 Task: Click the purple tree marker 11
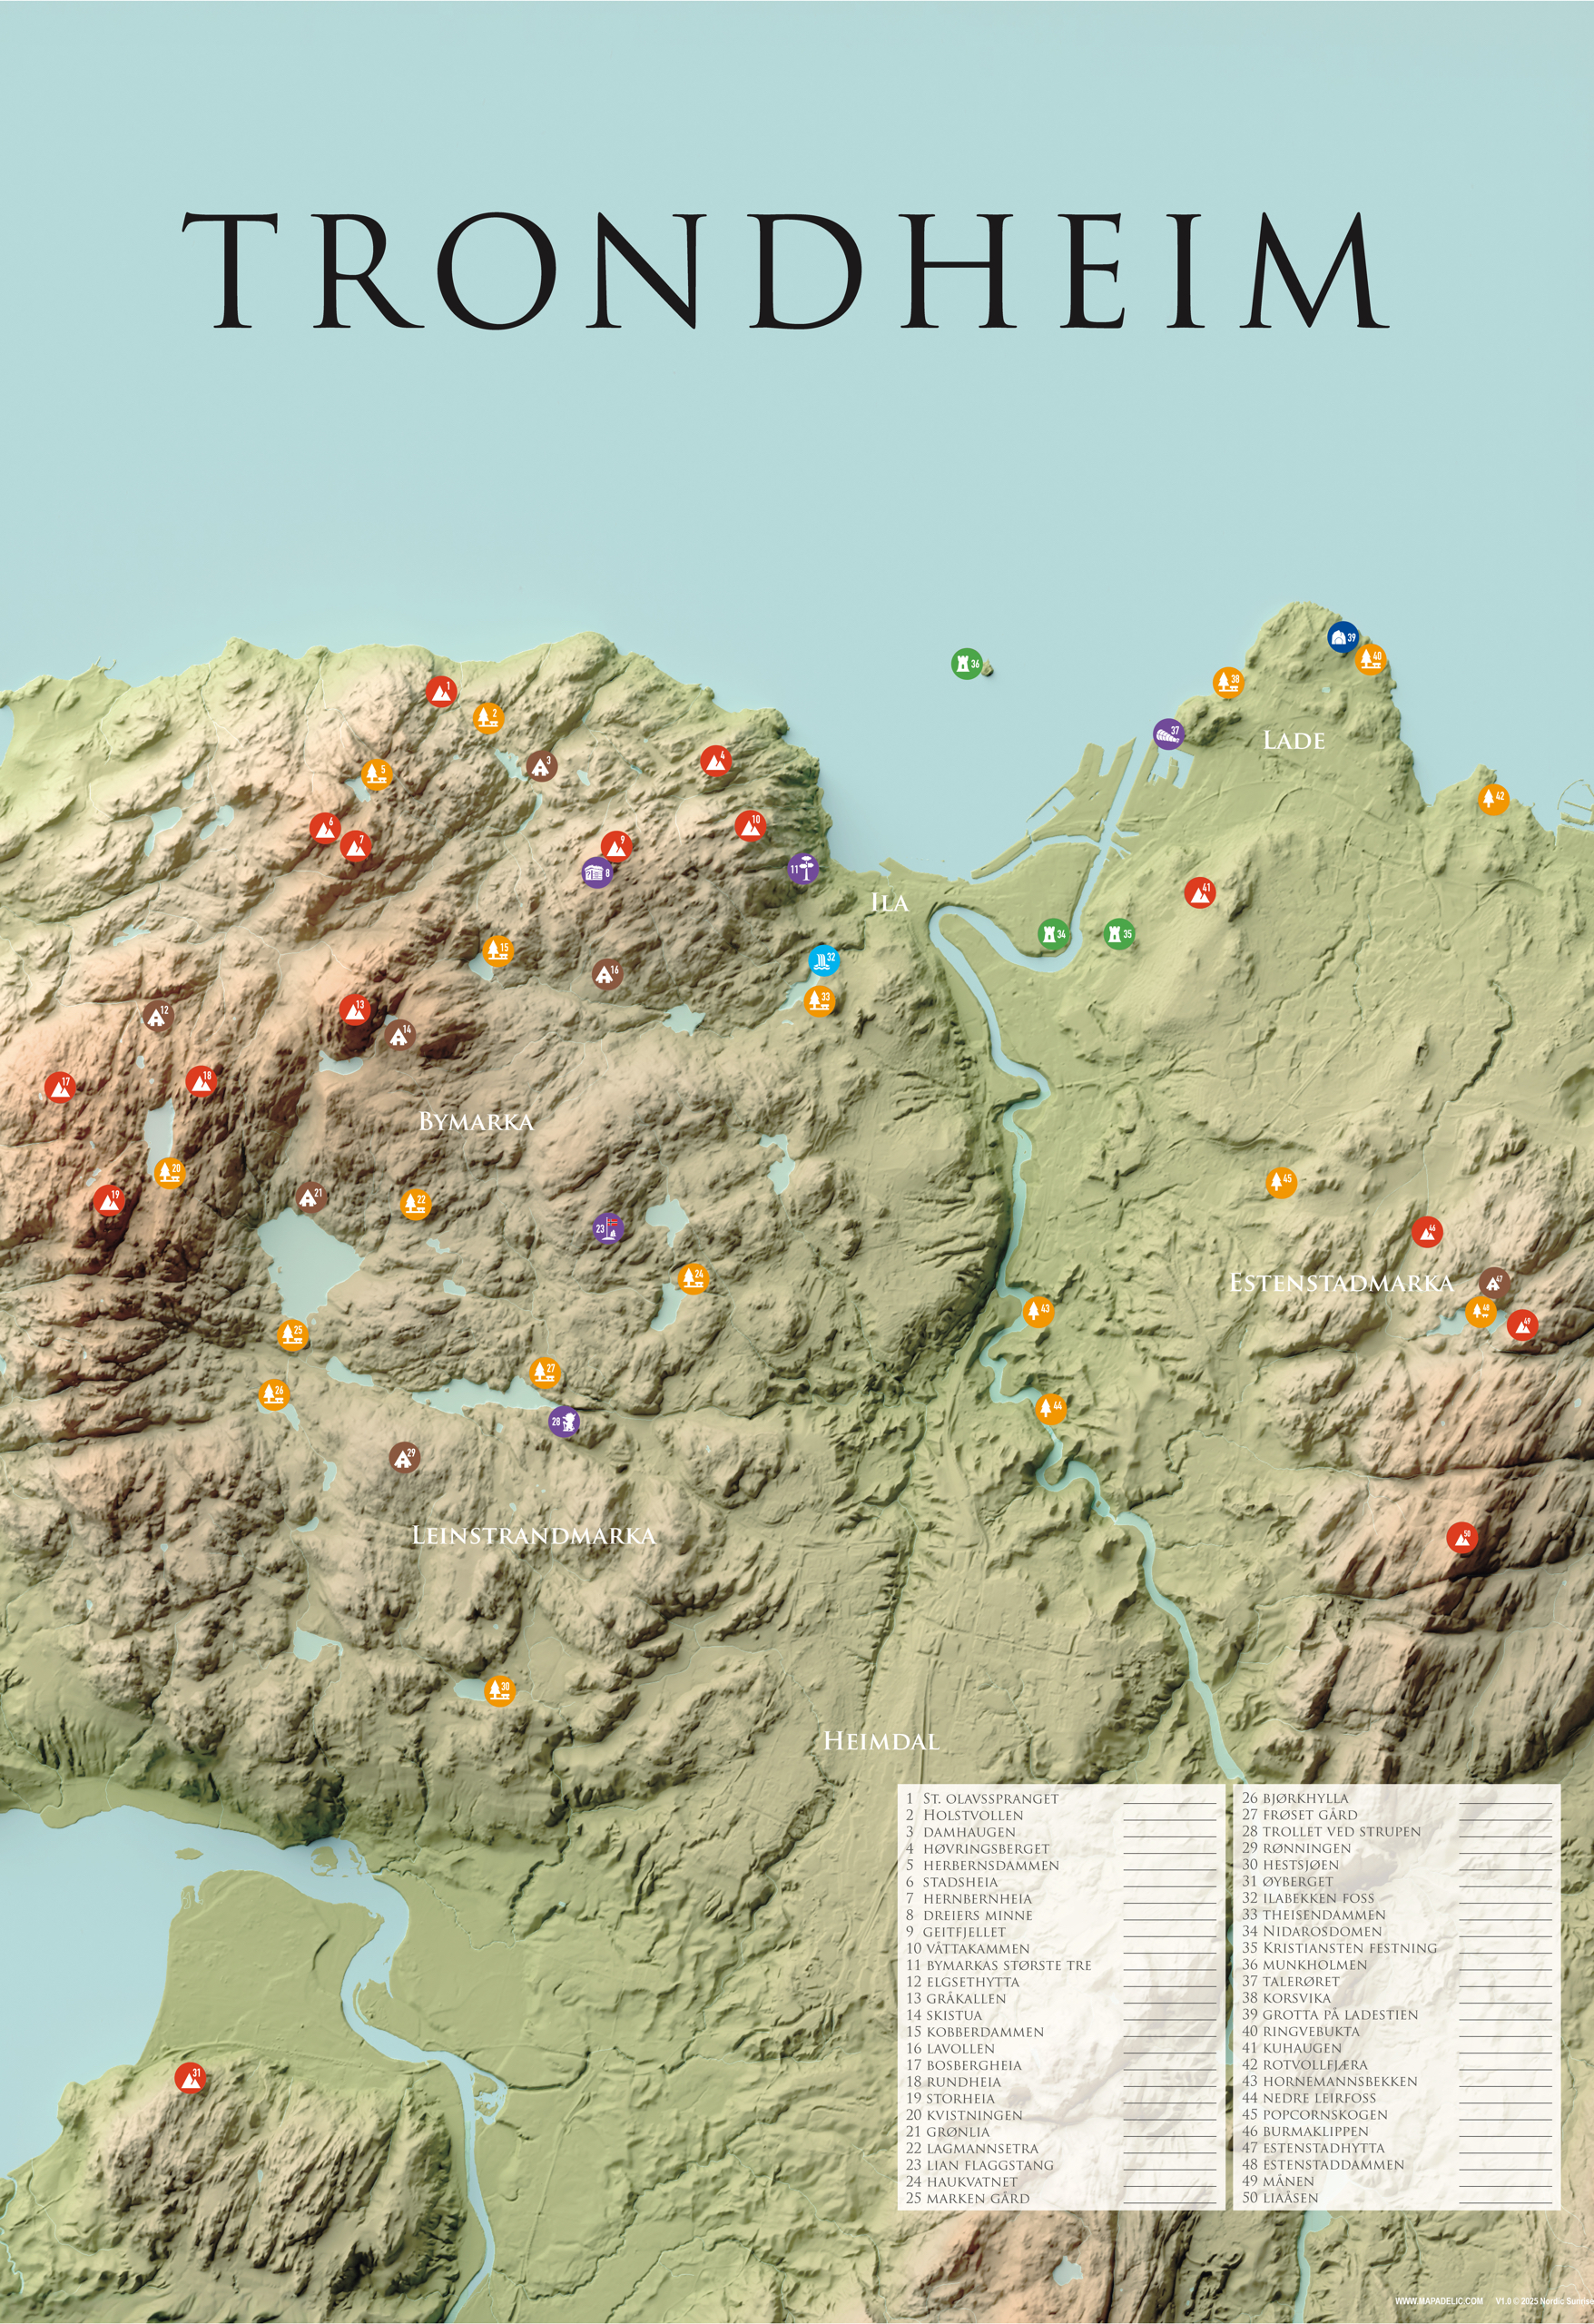click(802, 868)
